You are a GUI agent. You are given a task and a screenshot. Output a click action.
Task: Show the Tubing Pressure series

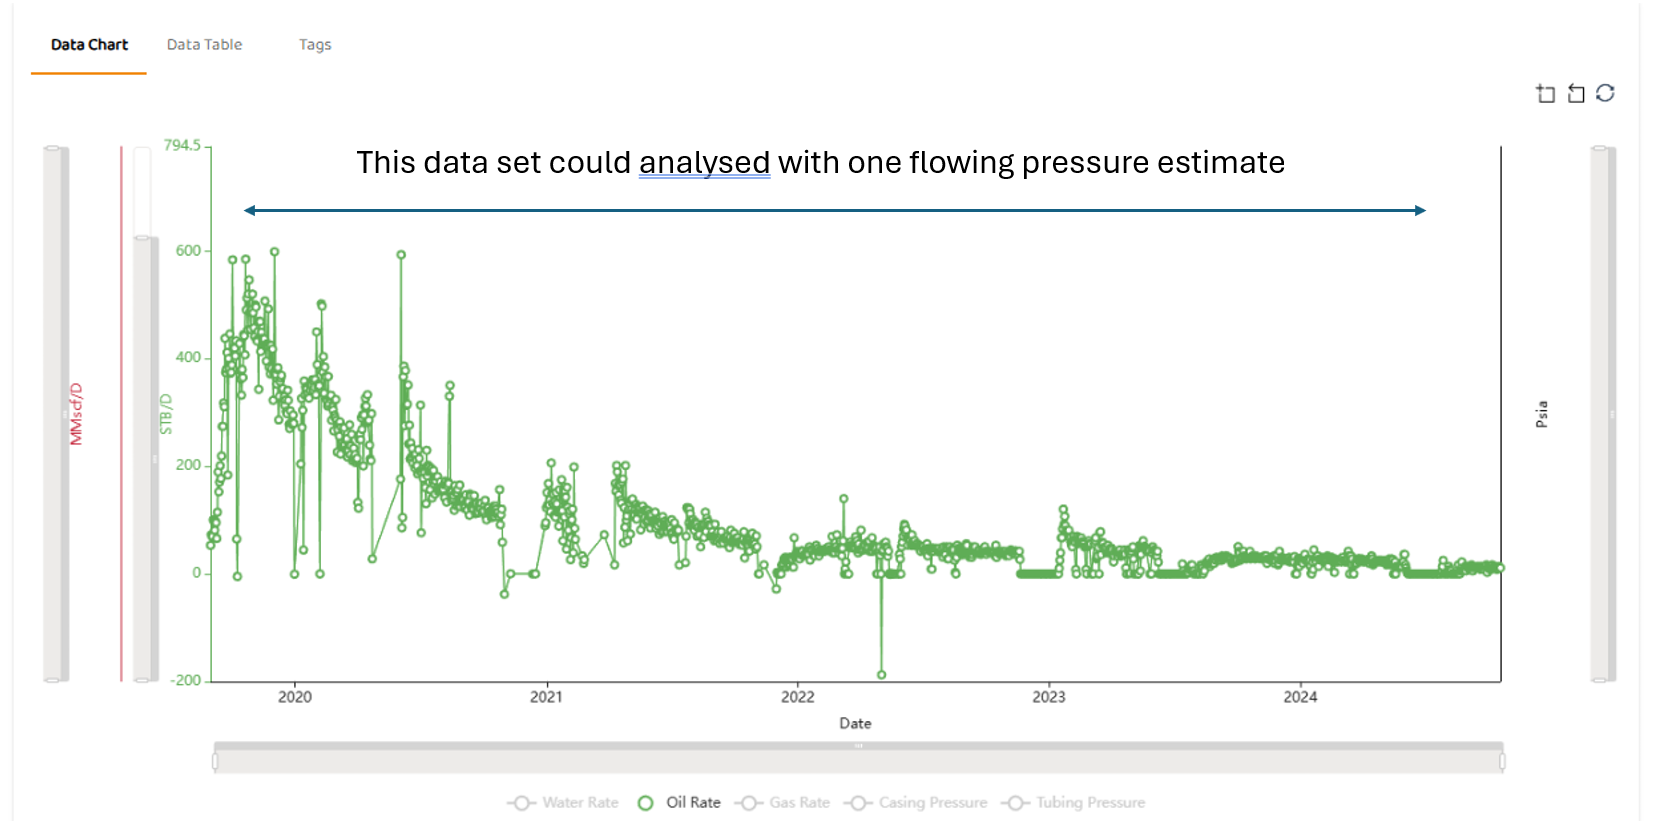[x=1076, y=803]
